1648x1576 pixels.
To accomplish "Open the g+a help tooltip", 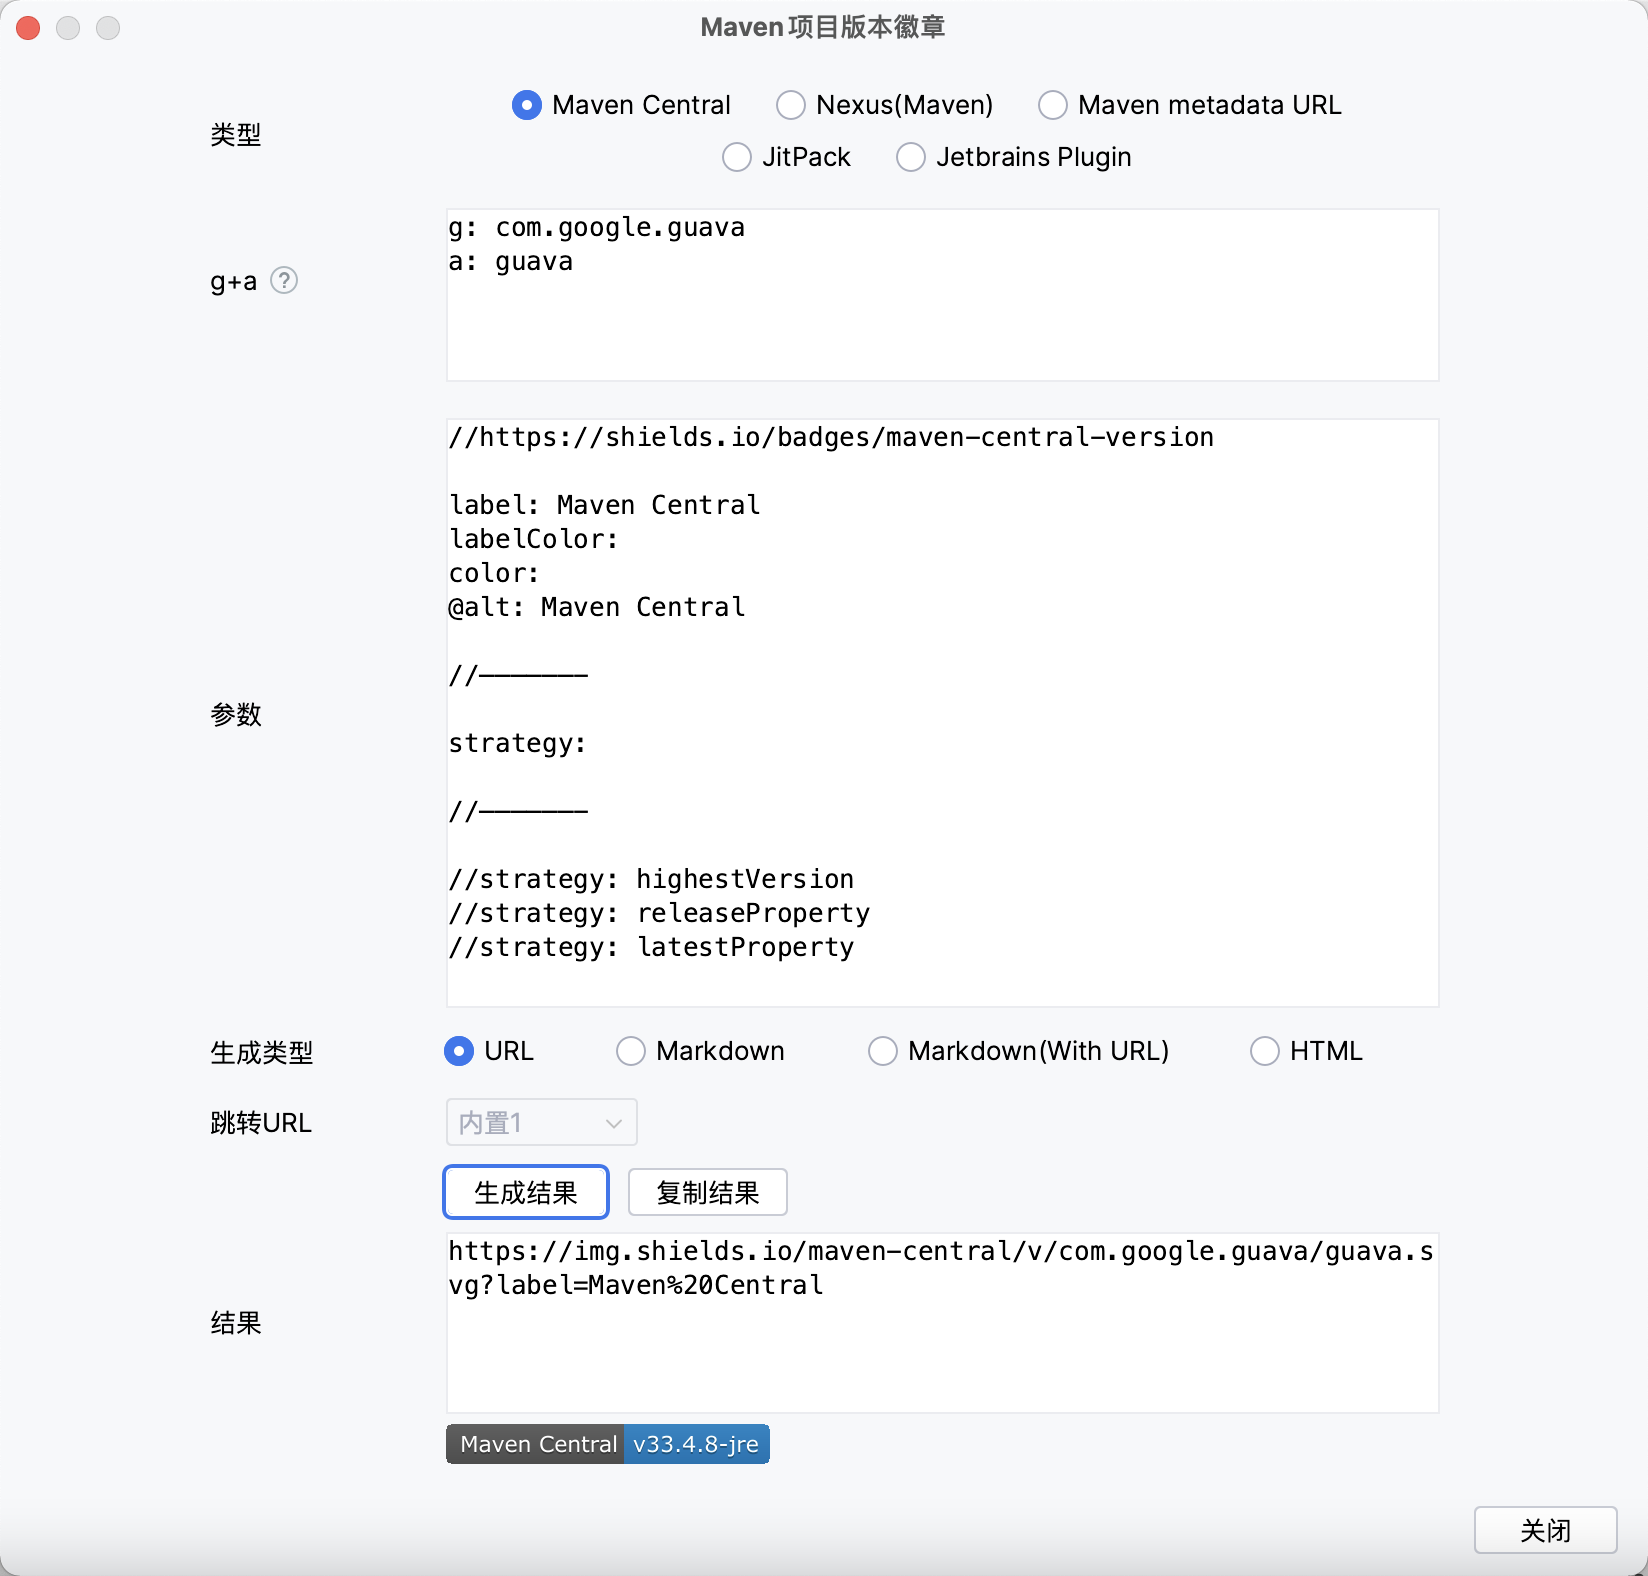I will click(x=286, y=281).
